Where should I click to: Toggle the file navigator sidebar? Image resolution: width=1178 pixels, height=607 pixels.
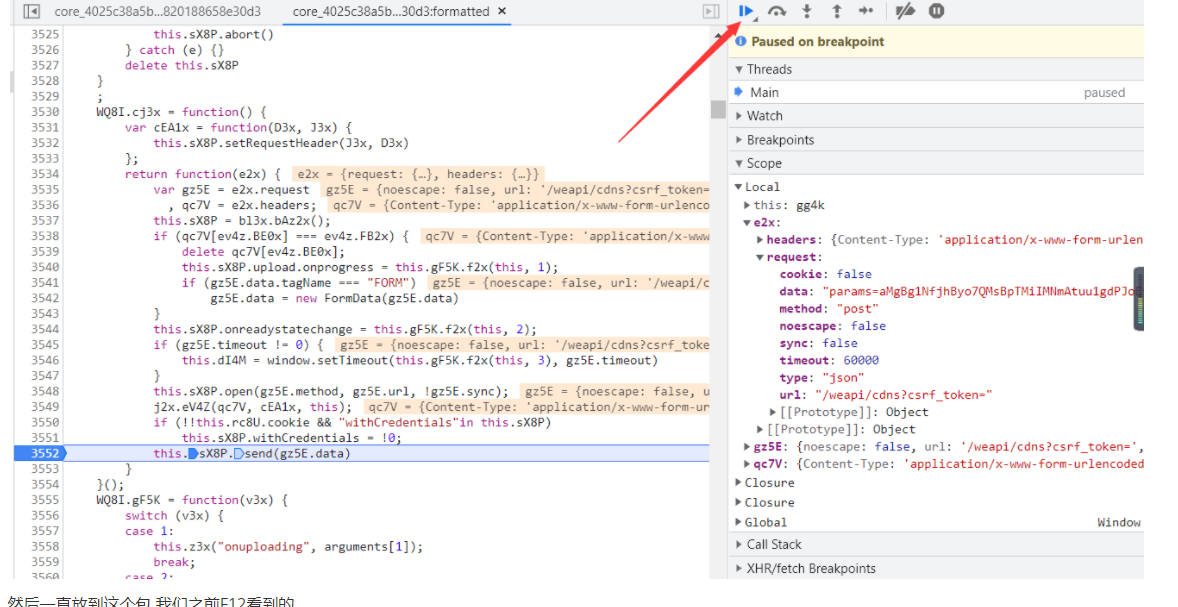click(32, 11)
